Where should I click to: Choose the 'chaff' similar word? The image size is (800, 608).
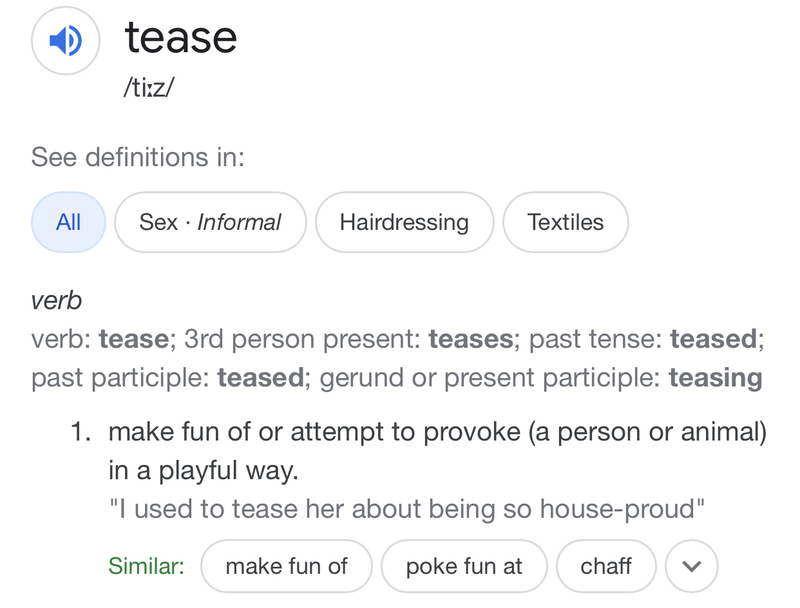tap(606, 566)
